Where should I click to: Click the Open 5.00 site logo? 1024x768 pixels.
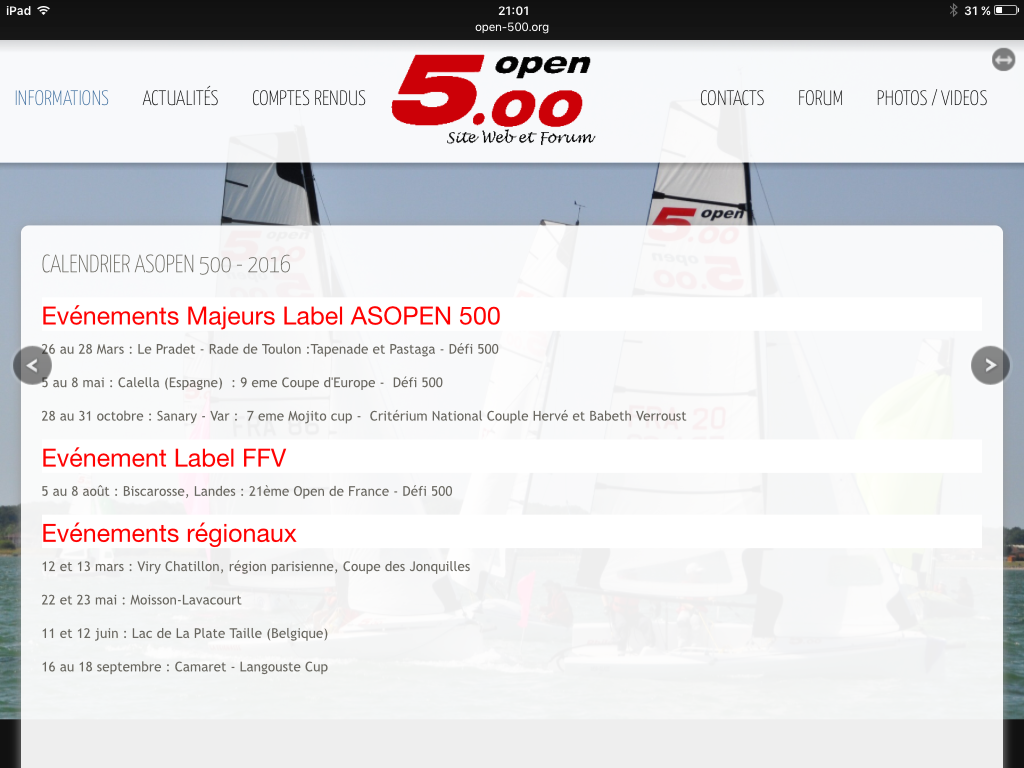(x=494, y=99)
